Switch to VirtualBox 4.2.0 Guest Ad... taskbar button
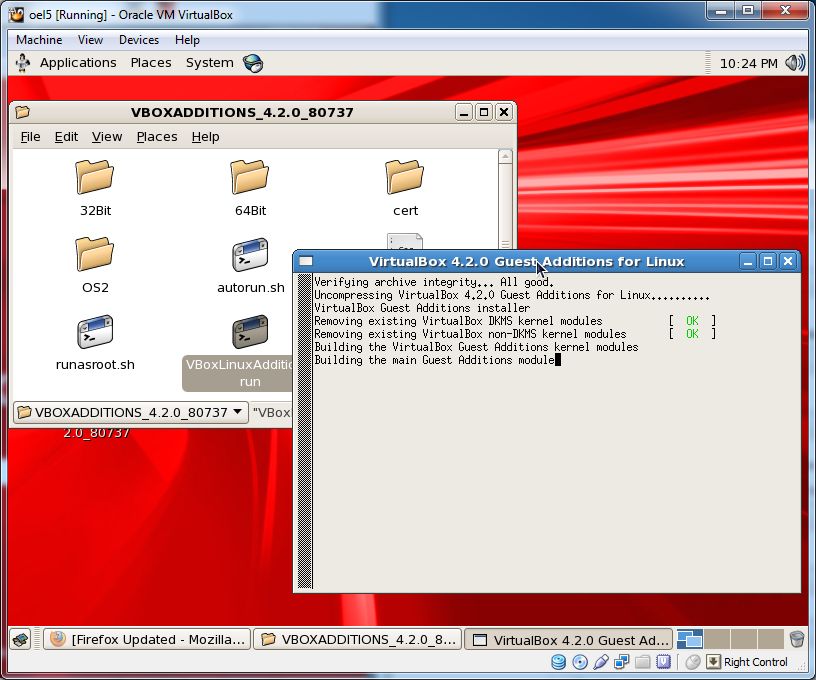This screenshot has height=680, width=816. (568, 639)
